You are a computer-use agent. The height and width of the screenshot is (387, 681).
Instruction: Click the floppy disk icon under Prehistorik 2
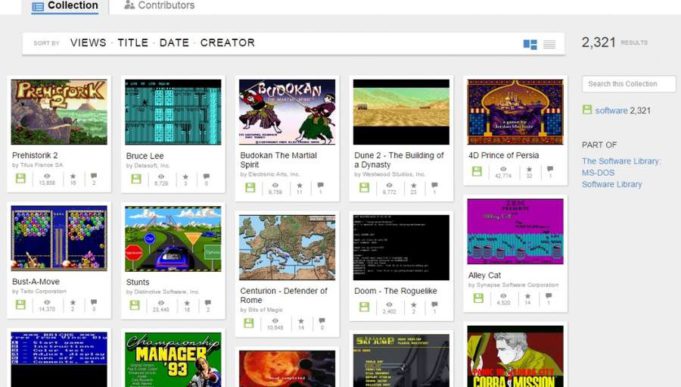coord(21,178)
